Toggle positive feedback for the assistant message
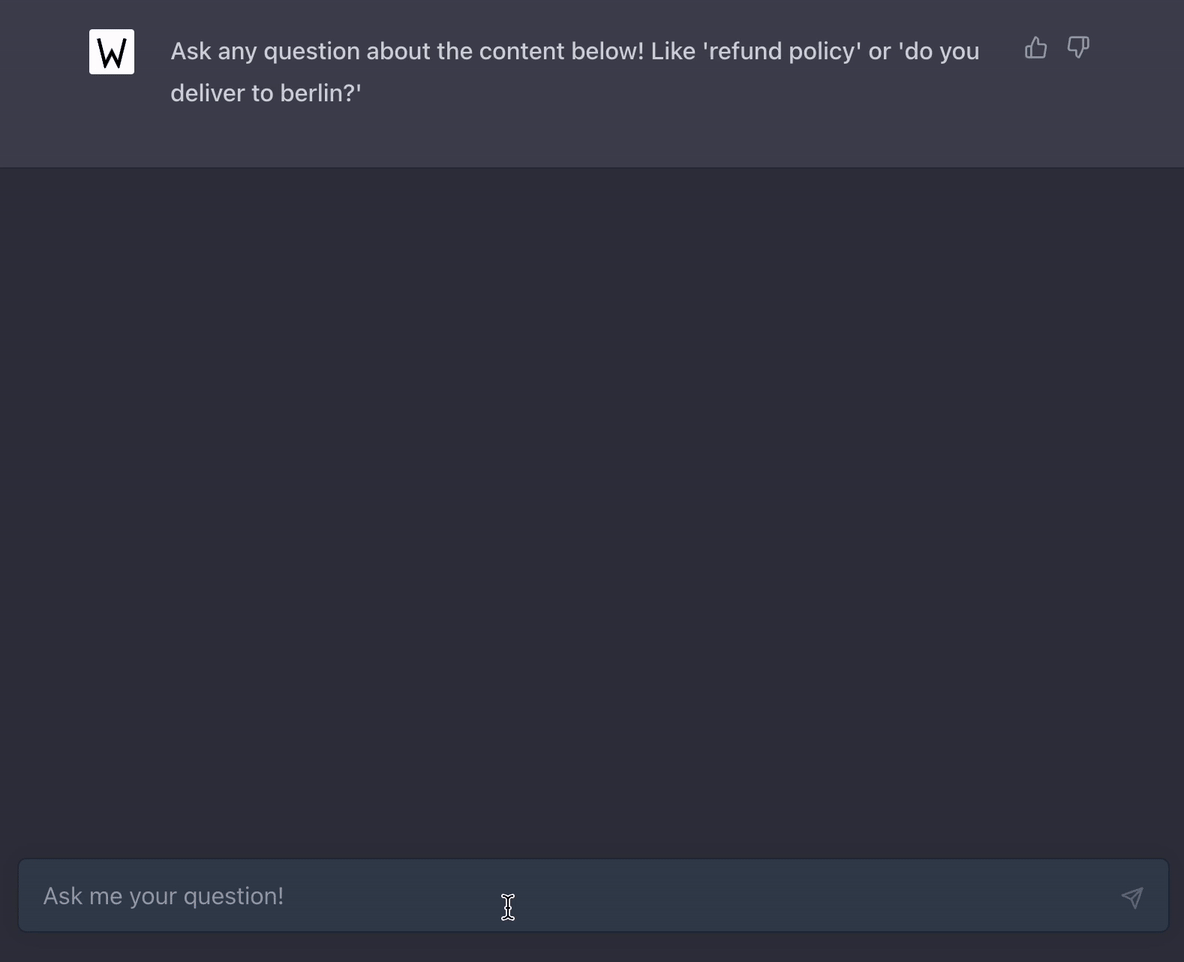This screenshot has width=1184, height=962. tap(1035, 47)
